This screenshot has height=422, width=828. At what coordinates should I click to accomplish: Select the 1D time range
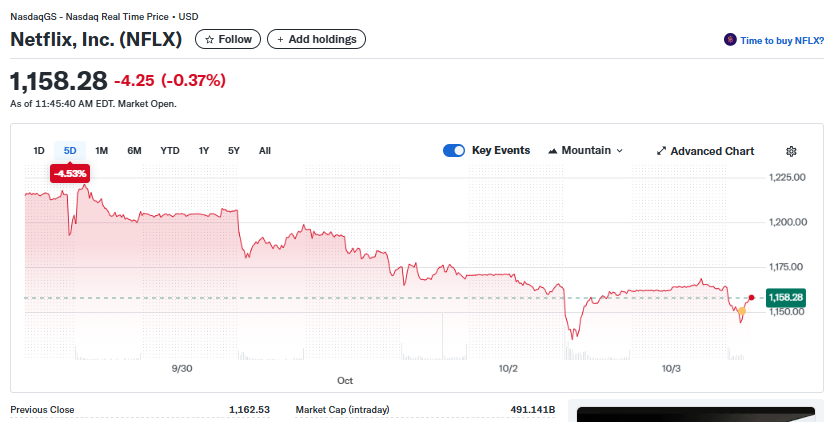[39, 151]
